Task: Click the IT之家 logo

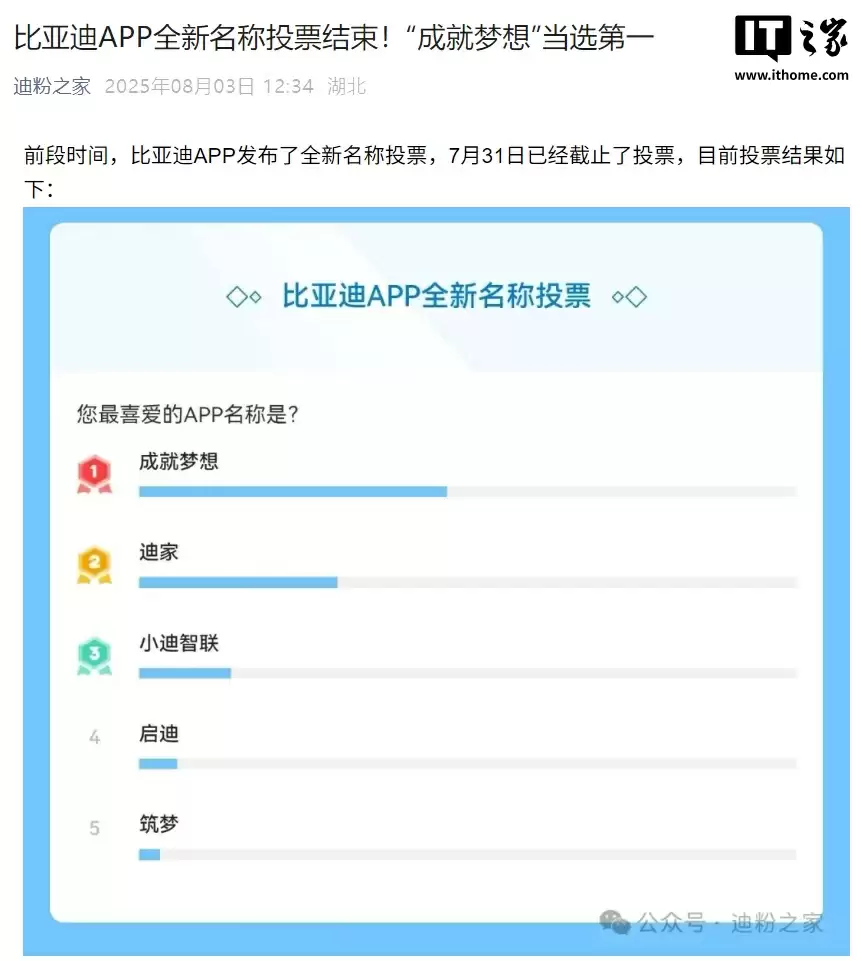Action: pyautogui.click(x=790, y=40)
